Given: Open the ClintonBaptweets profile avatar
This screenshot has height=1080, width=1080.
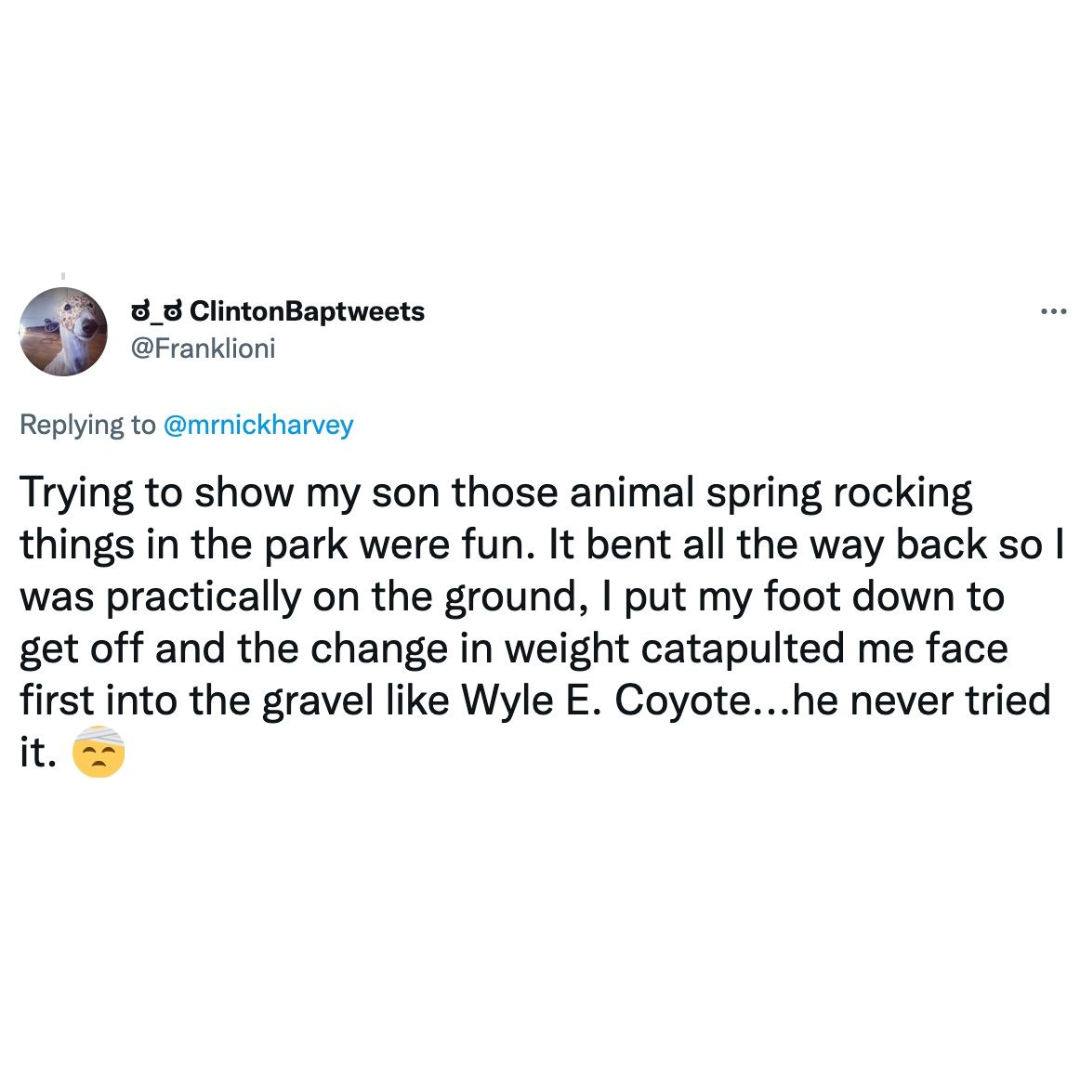Looking at the screenshot, I should click(x=64, y=332).
